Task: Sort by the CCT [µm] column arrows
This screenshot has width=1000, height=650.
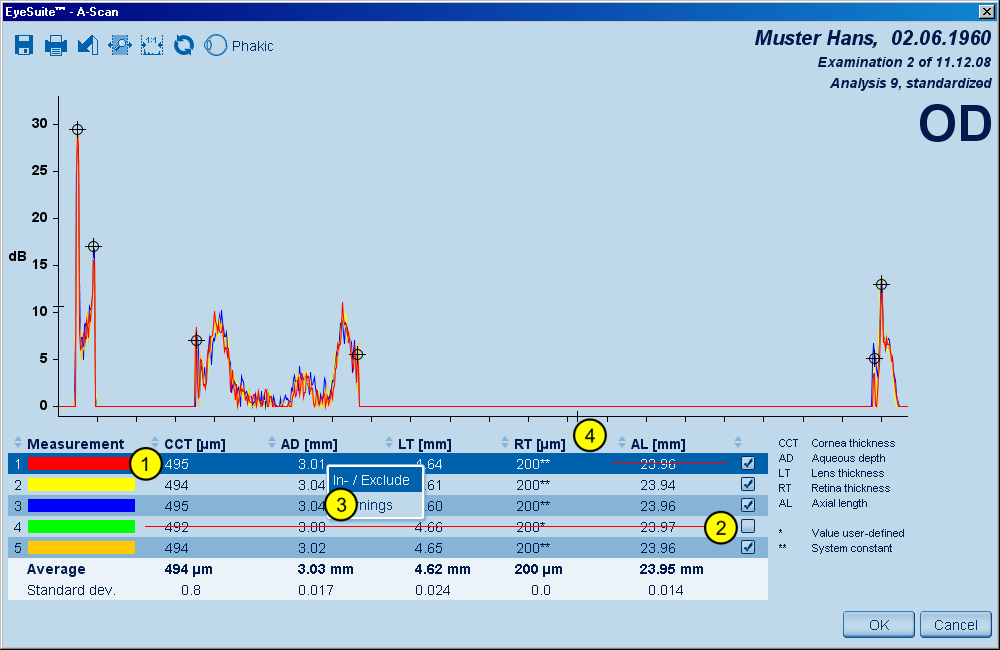Action: [x=155, y=444]
